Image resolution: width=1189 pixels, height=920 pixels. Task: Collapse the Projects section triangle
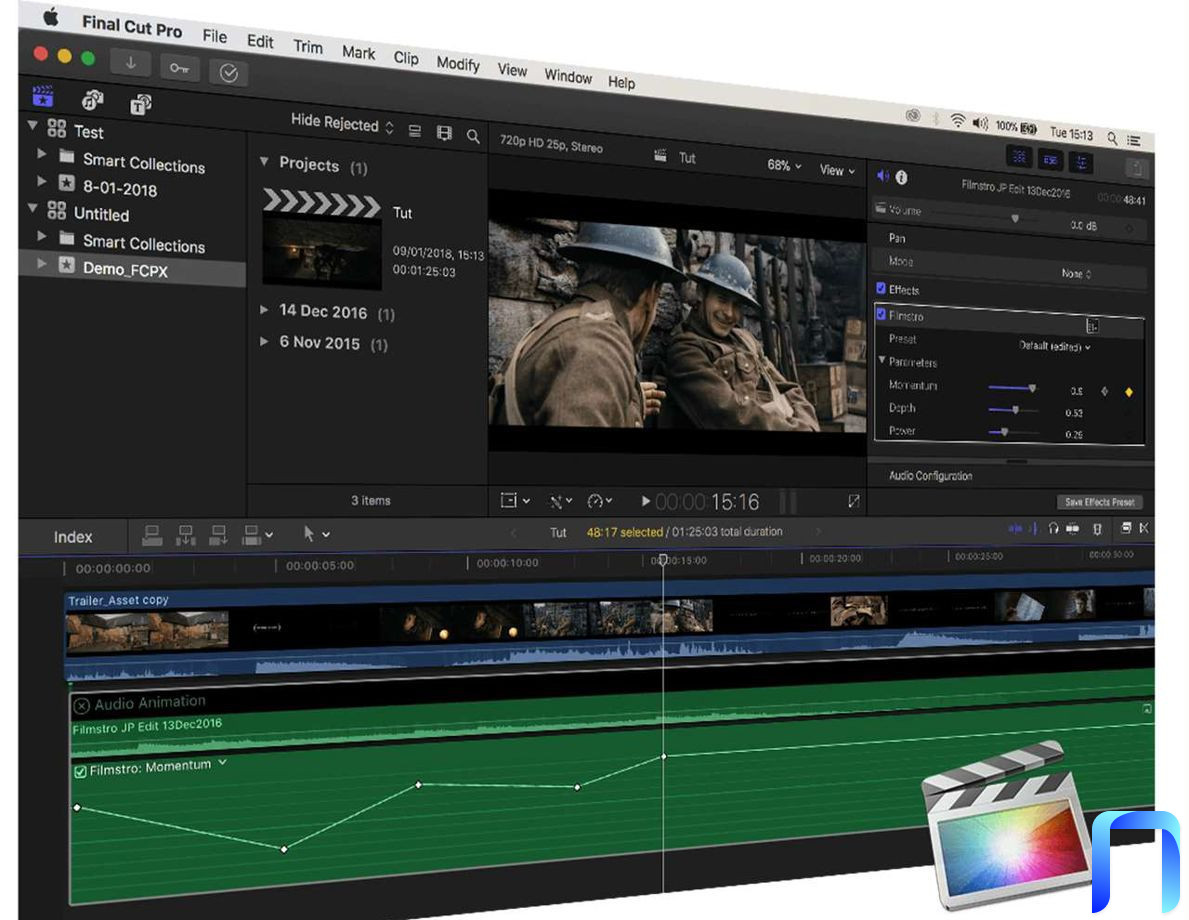point(264,161)
